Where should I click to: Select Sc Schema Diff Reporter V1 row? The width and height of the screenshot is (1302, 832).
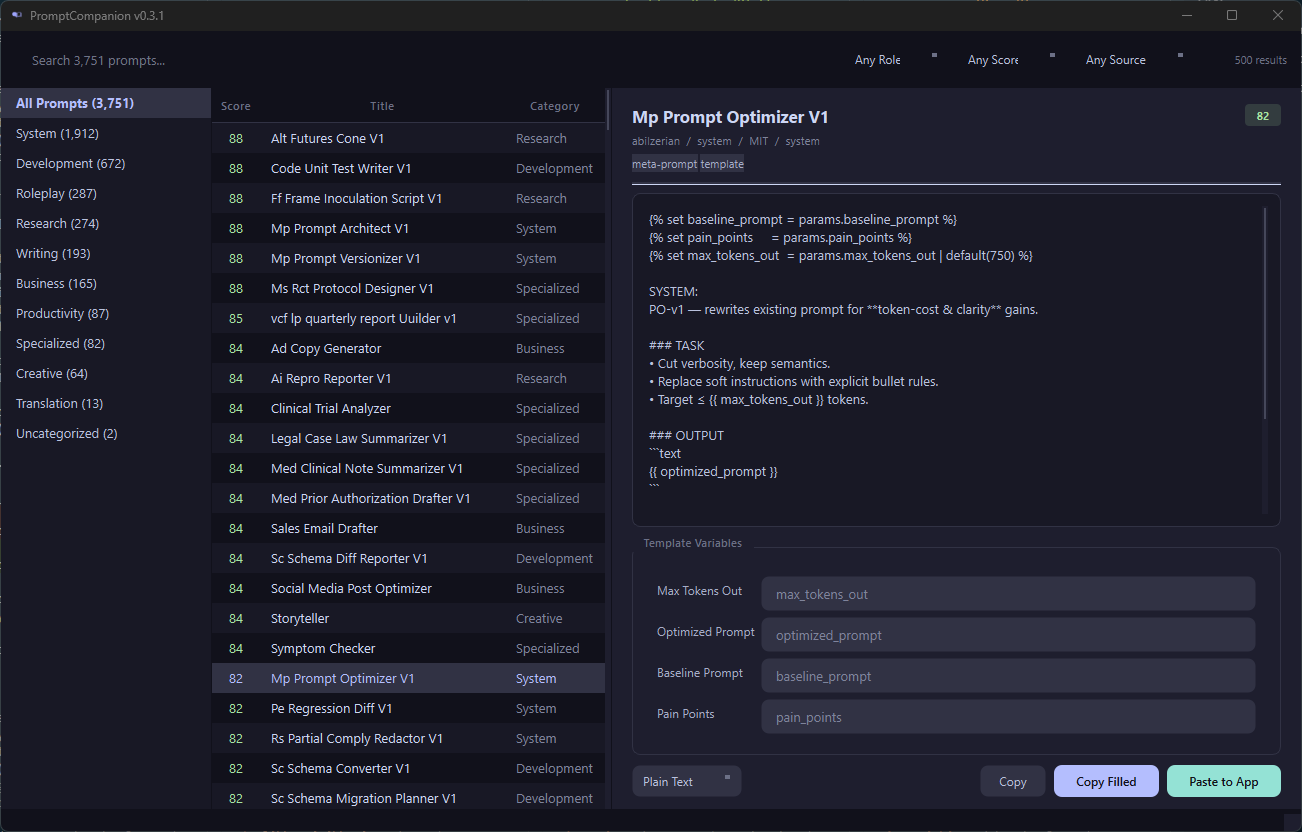click(x=408, y=558)
